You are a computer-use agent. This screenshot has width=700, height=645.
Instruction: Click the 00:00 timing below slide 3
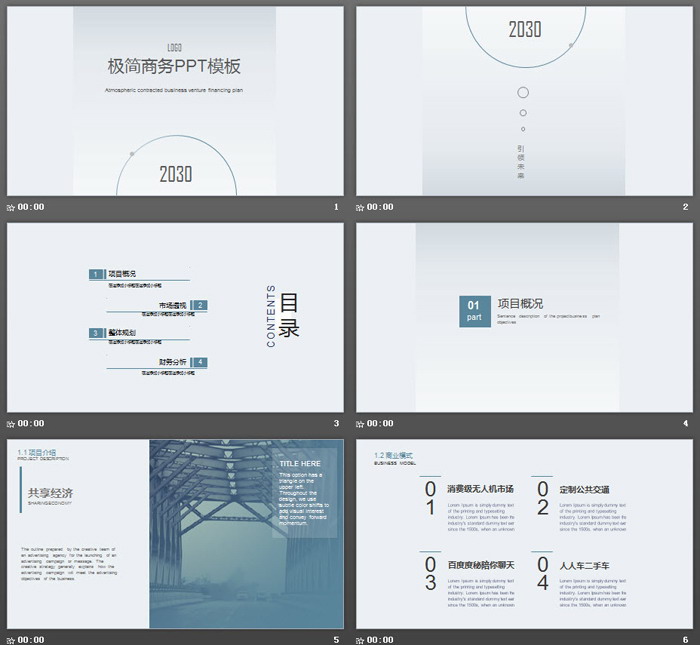pos(31,423)
